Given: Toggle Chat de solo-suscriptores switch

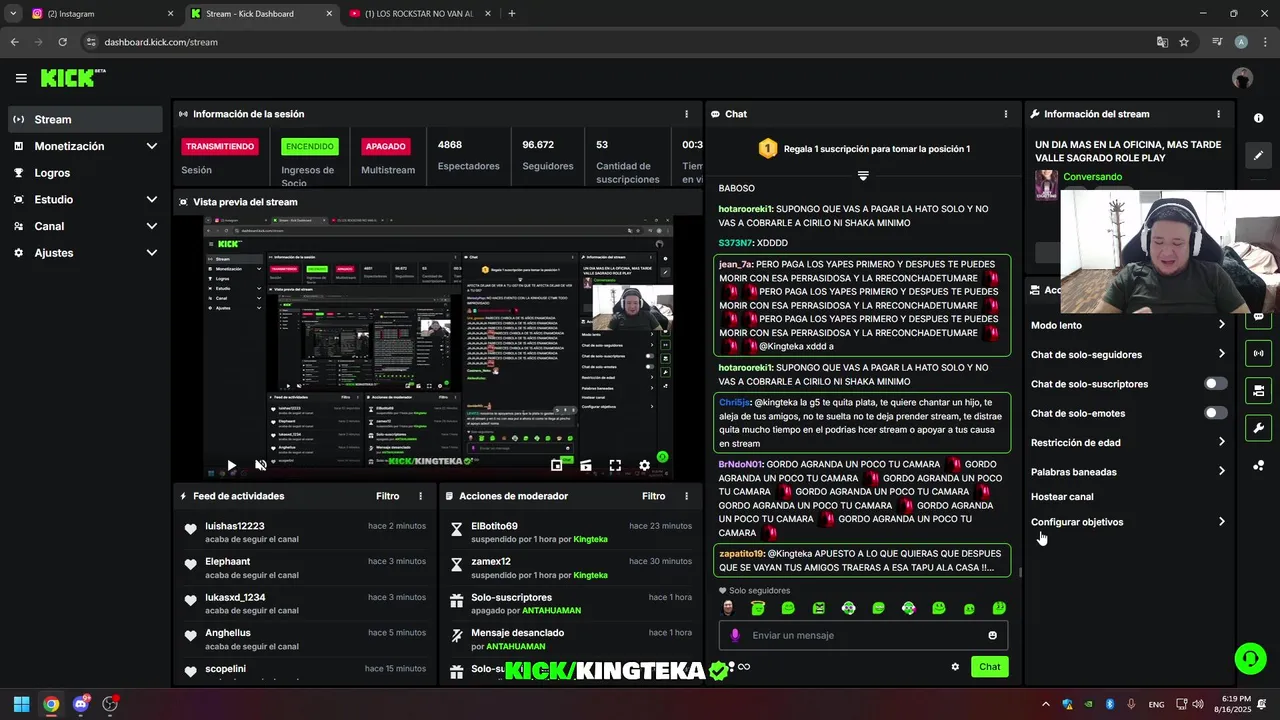Looking at the screenshot, I should pyautogui.click(x=1215, y=384).
